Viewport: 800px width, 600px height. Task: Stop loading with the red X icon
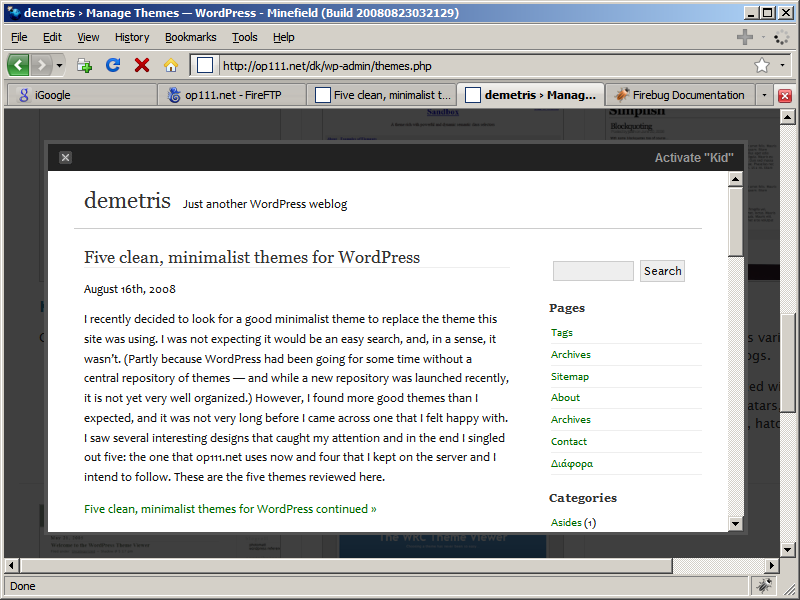pos(142,65)
